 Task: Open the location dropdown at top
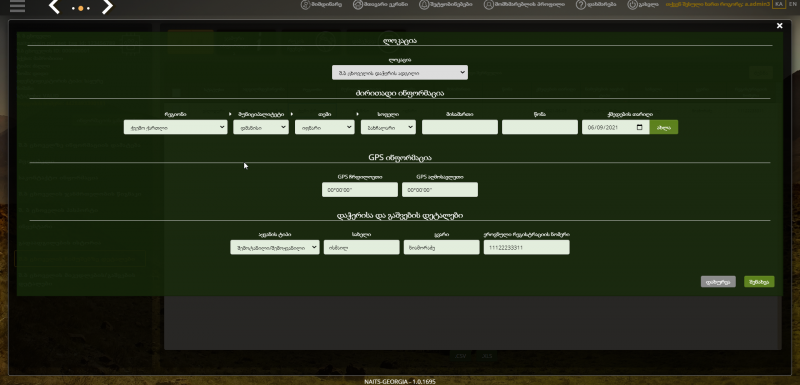click(x=399, y=72)
